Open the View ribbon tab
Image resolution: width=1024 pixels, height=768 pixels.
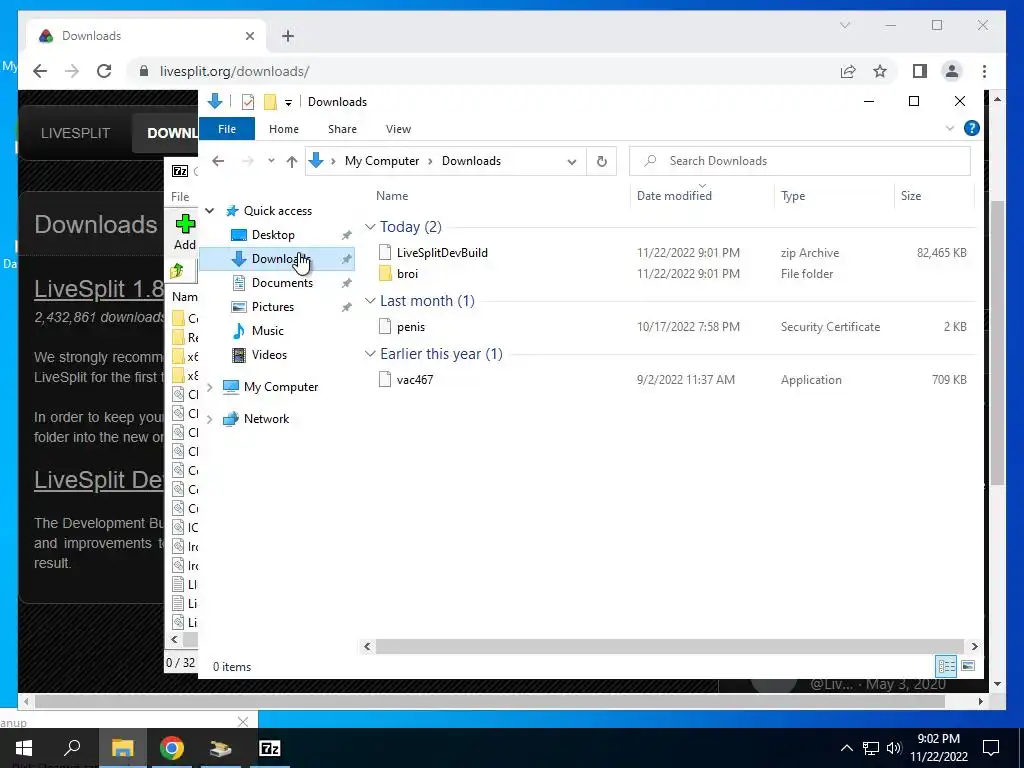coord(398,129)
